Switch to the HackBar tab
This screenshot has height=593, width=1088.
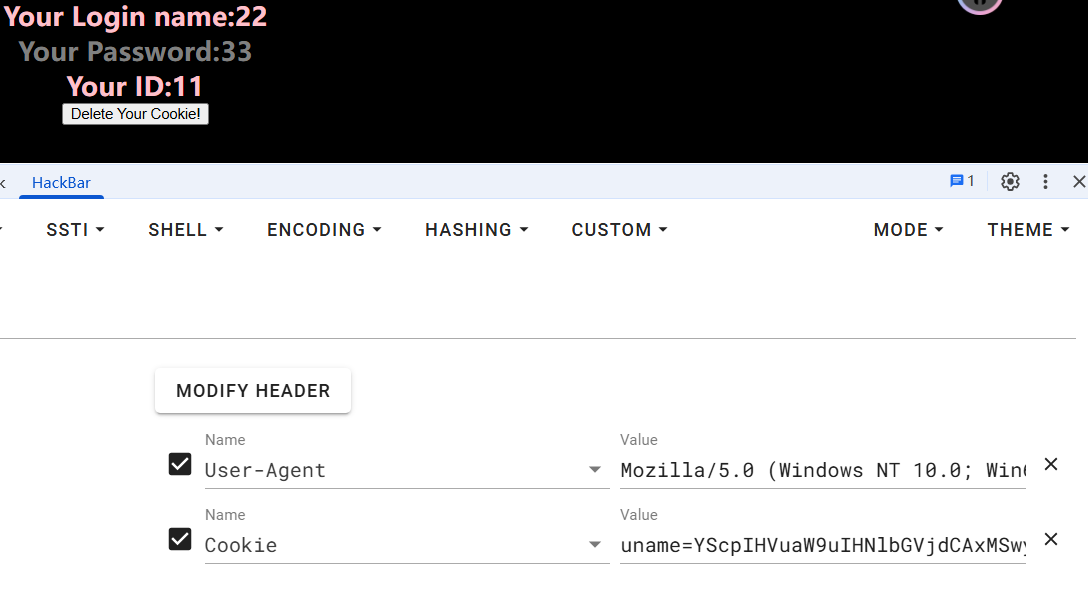[61, 182]
